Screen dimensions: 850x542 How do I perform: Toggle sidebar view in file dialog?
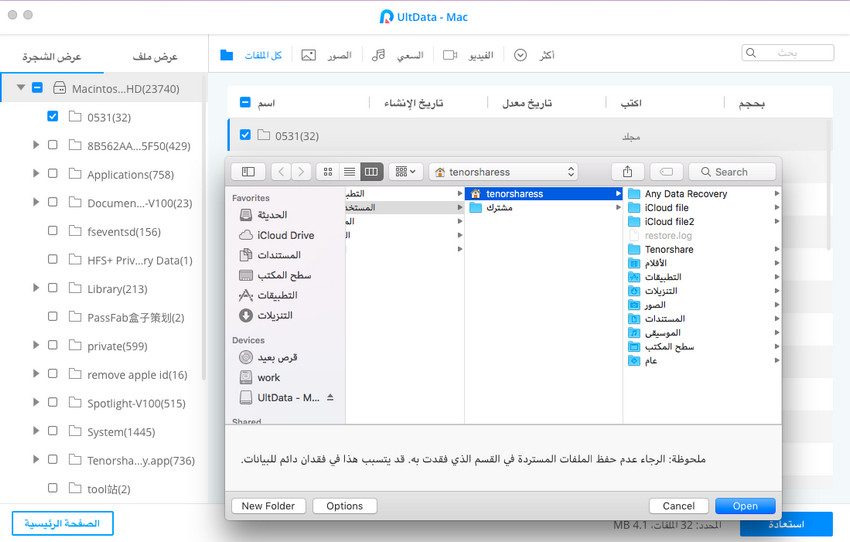[248, 172]
